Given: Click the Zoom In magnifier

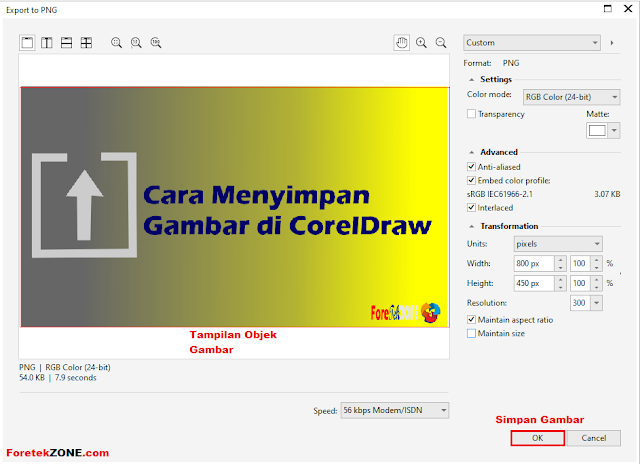Looking at the screenshot, I should point(421,43).
